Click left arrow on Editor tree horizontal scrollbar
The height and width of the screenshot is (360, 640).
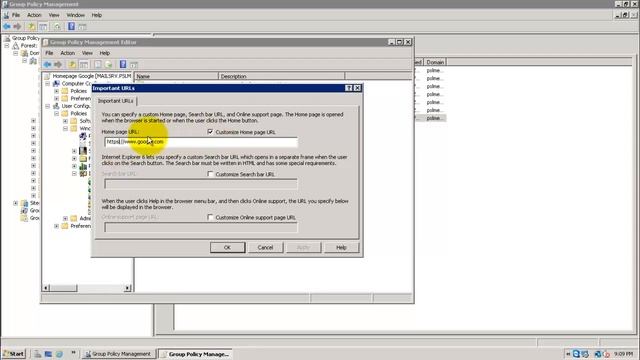pyautogui.click(x=46, y=288)
